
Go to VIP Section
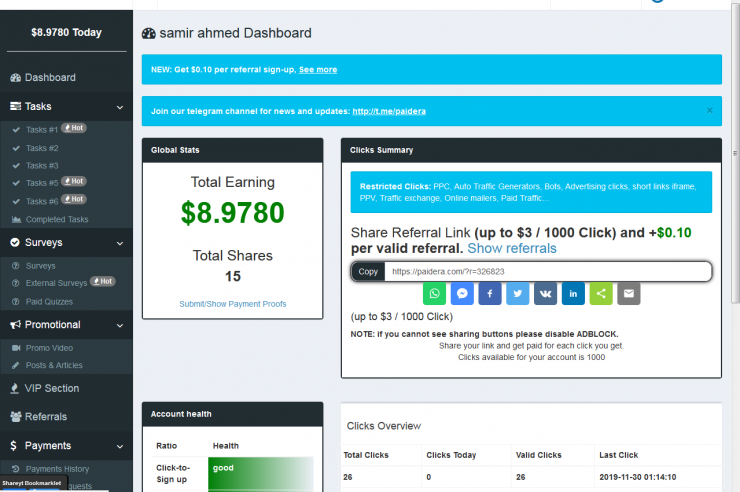click(x=52, y=388)
